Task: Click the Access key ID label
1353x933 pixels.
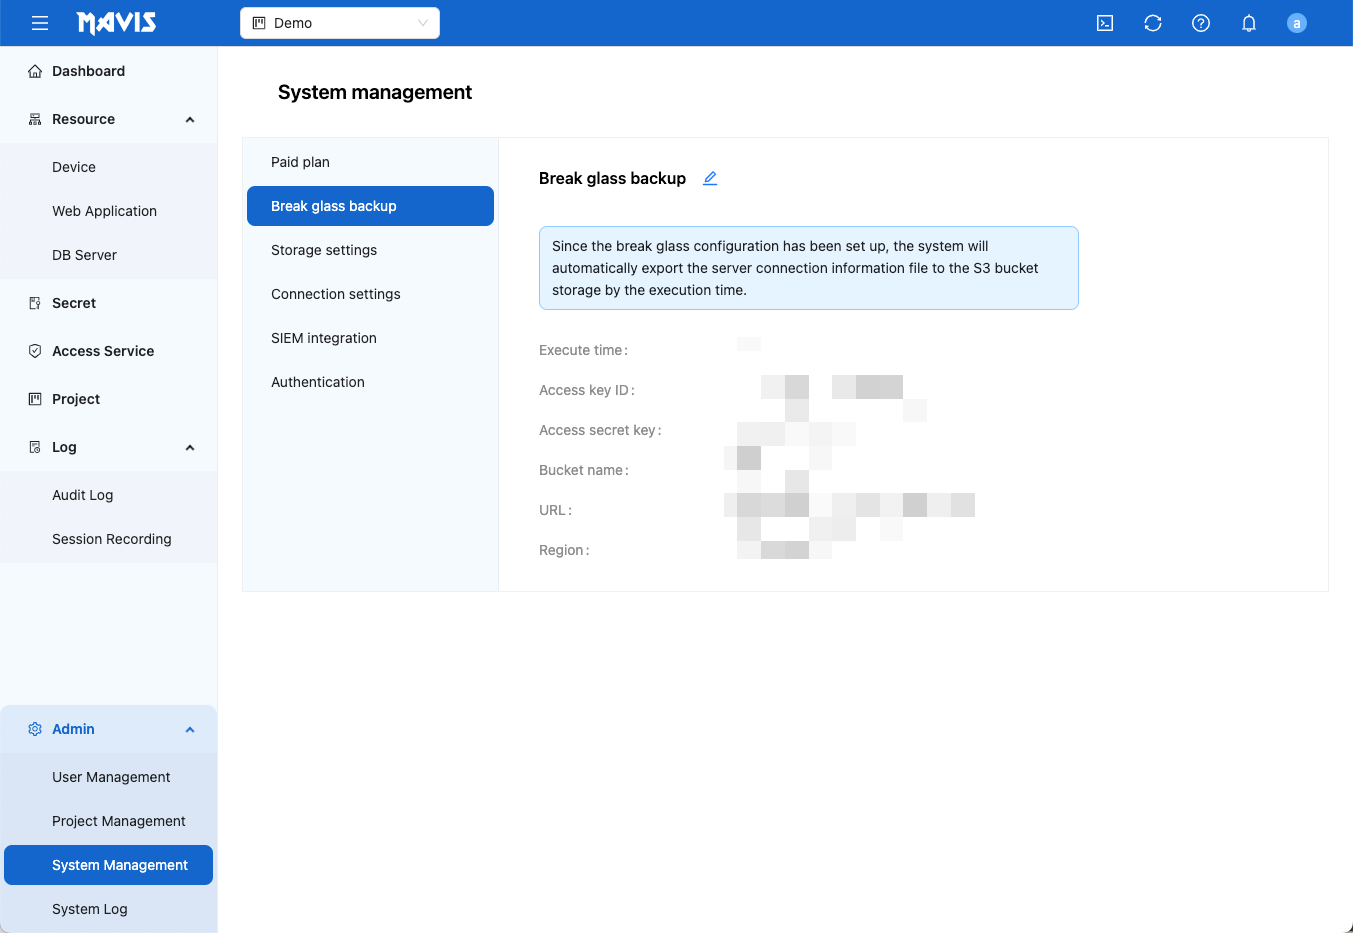Action: point(587,390)
